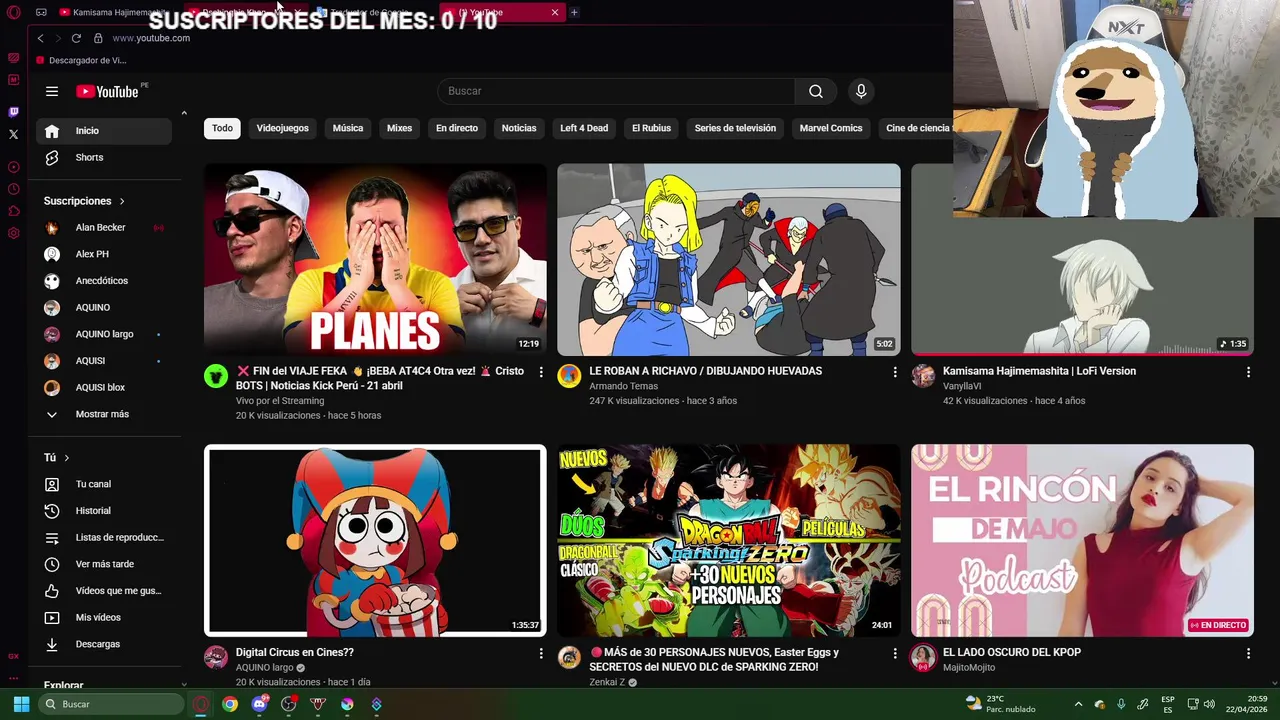Screen dimensions: 1280x720
Task: Open X in Opera sidebar
Action: click(13, 134)
